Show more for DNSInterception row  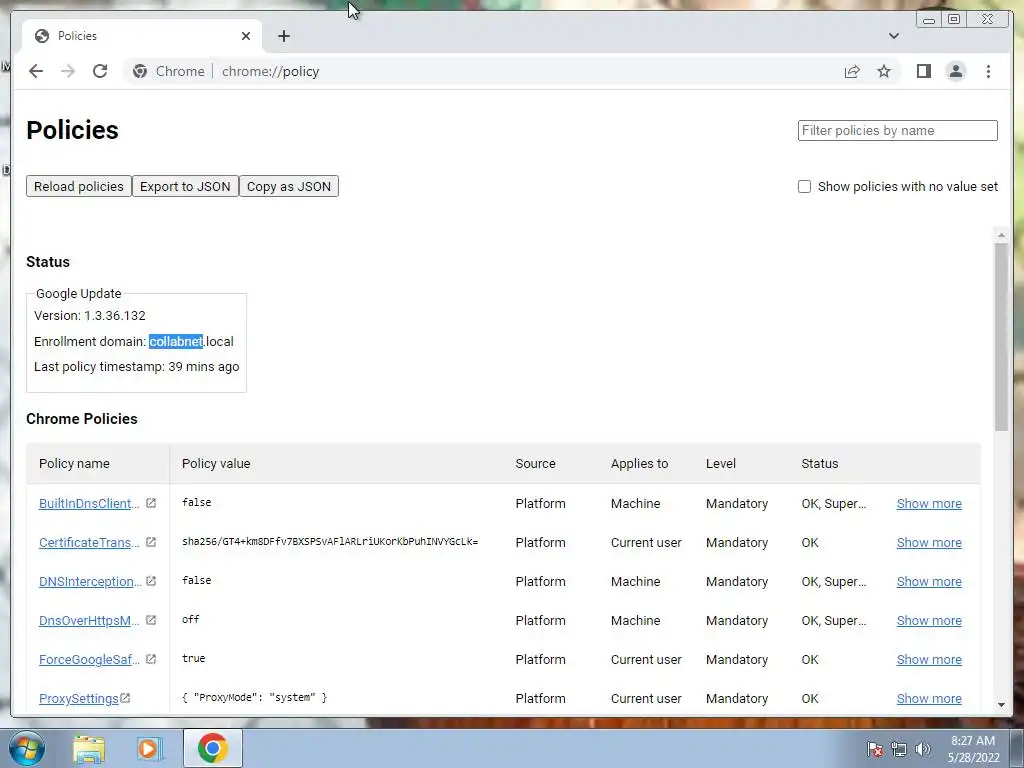pos(929,581)
